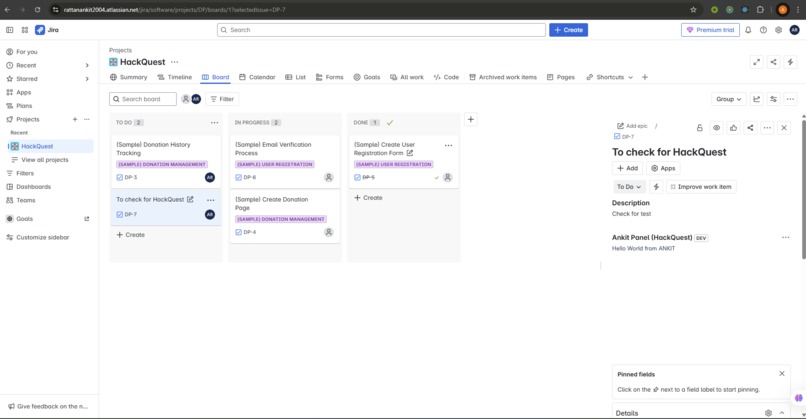The width and height of the screenshot is (806, 419).
Task: Collapse sidebar using top-left panel icon
Action: click(9, 30)
